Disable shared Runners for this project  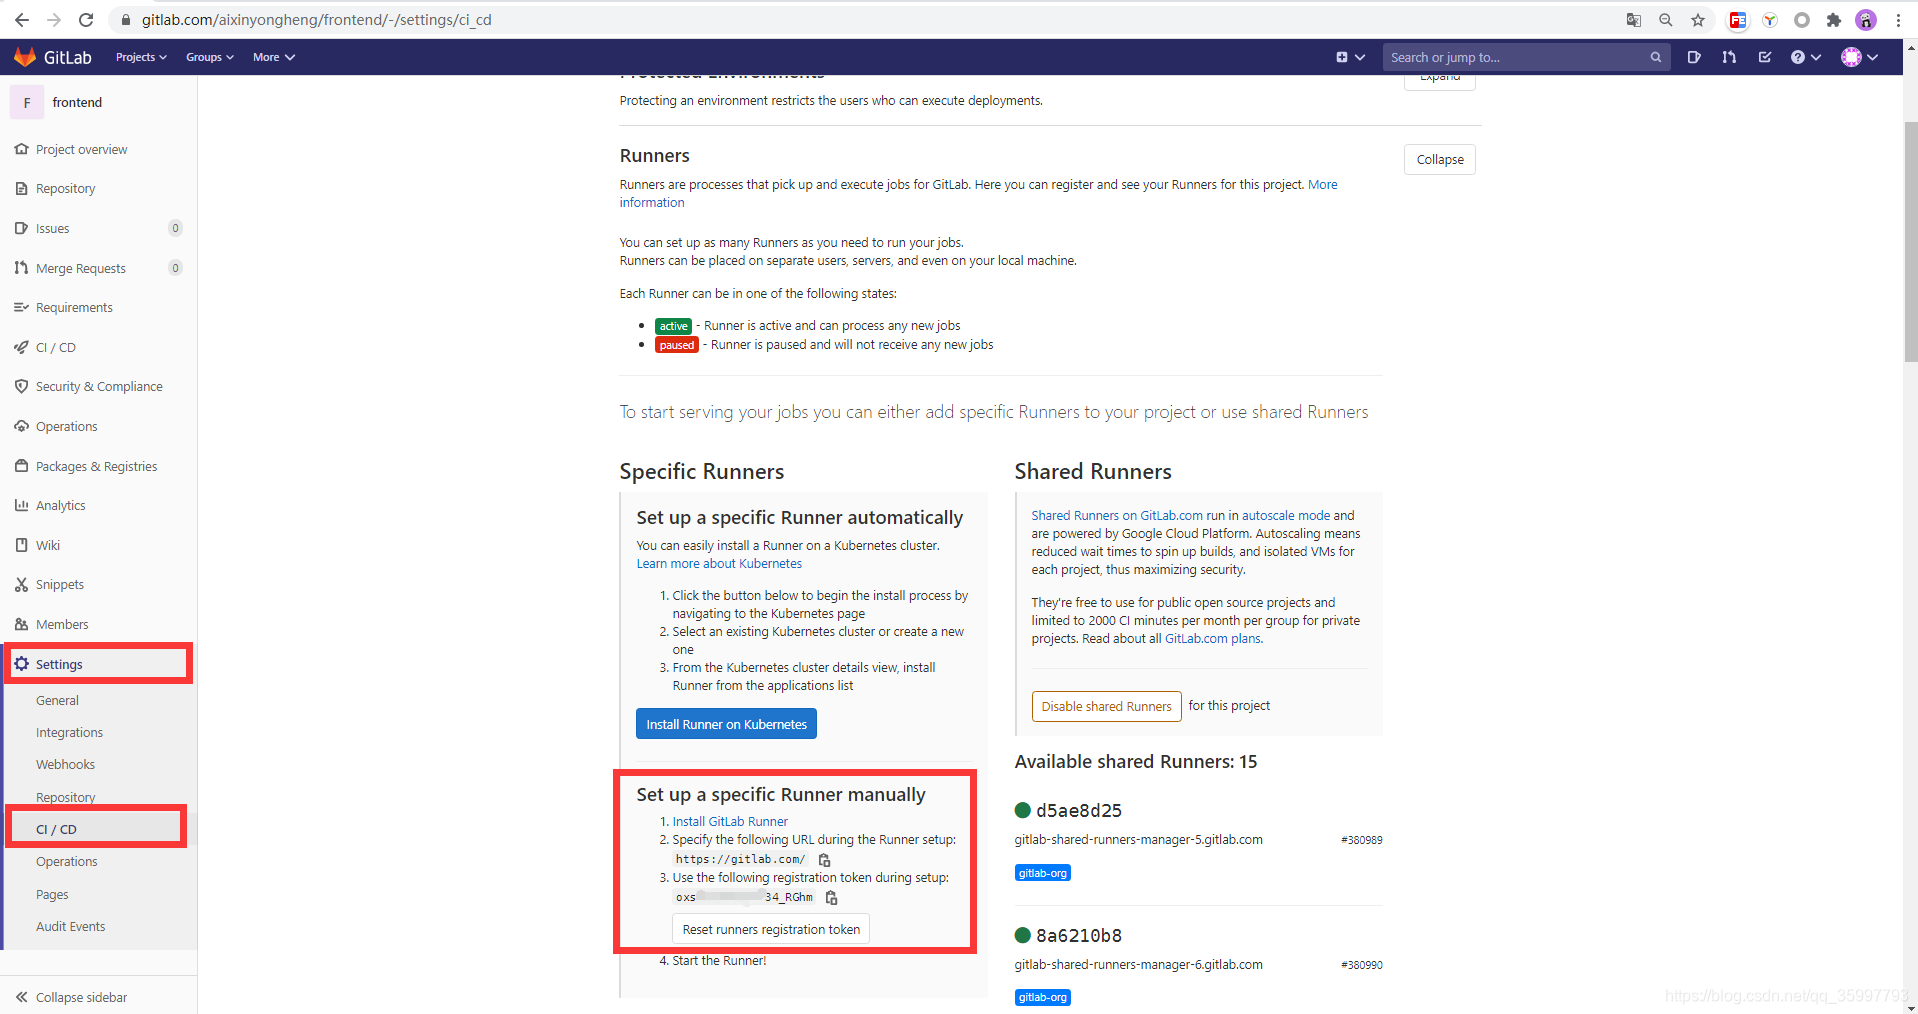pyautogui.click(x=1106, y=706)
